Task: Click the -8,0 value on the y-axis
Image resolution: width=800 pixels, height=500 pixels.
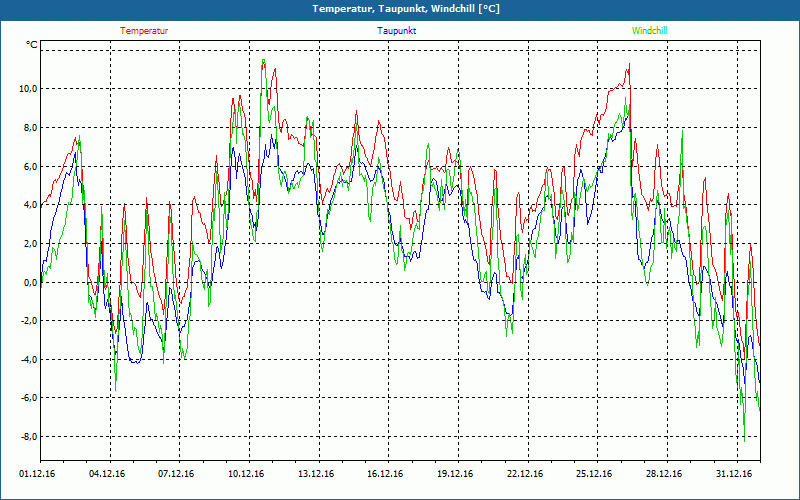Action: pyautogui.click(x=30, y=436)
